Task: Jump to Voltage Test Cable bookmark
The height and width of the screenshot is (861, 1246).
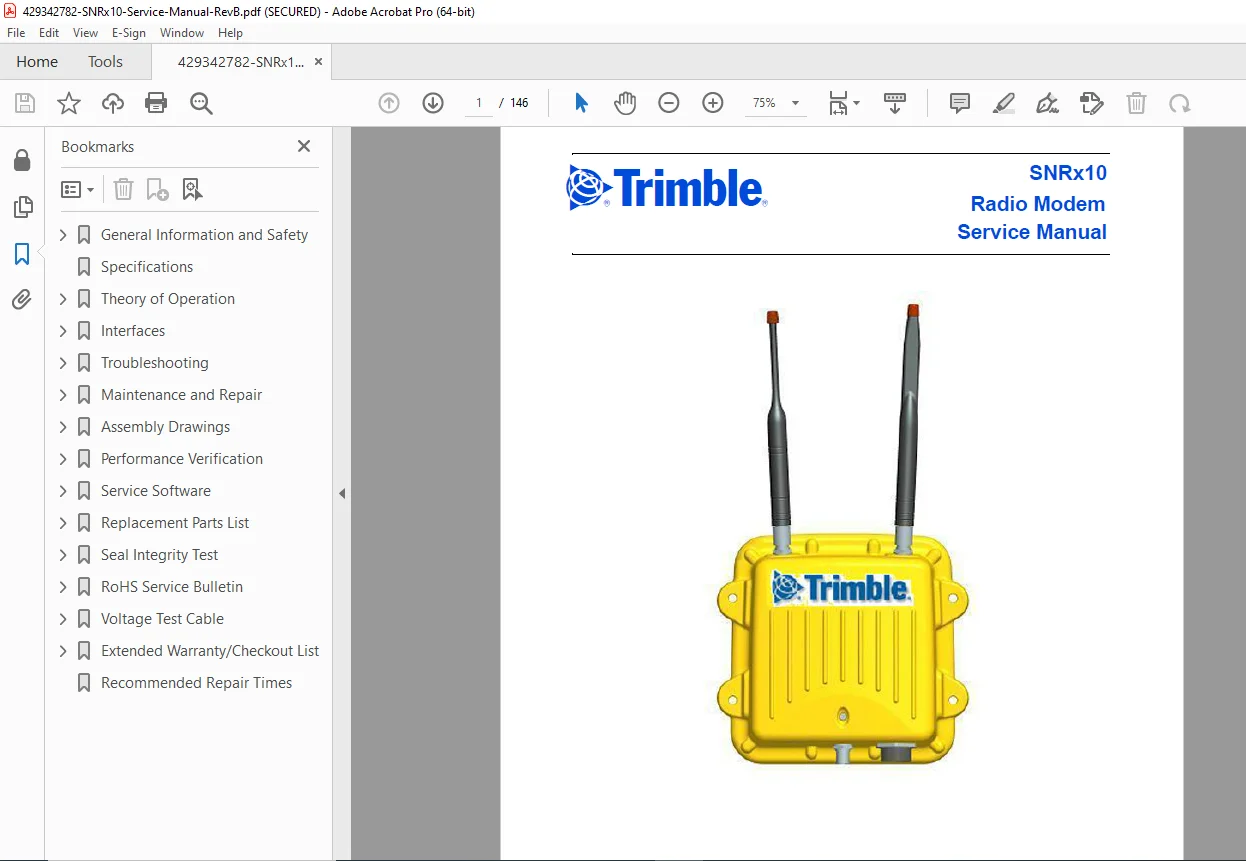Action: click(162, 619)
